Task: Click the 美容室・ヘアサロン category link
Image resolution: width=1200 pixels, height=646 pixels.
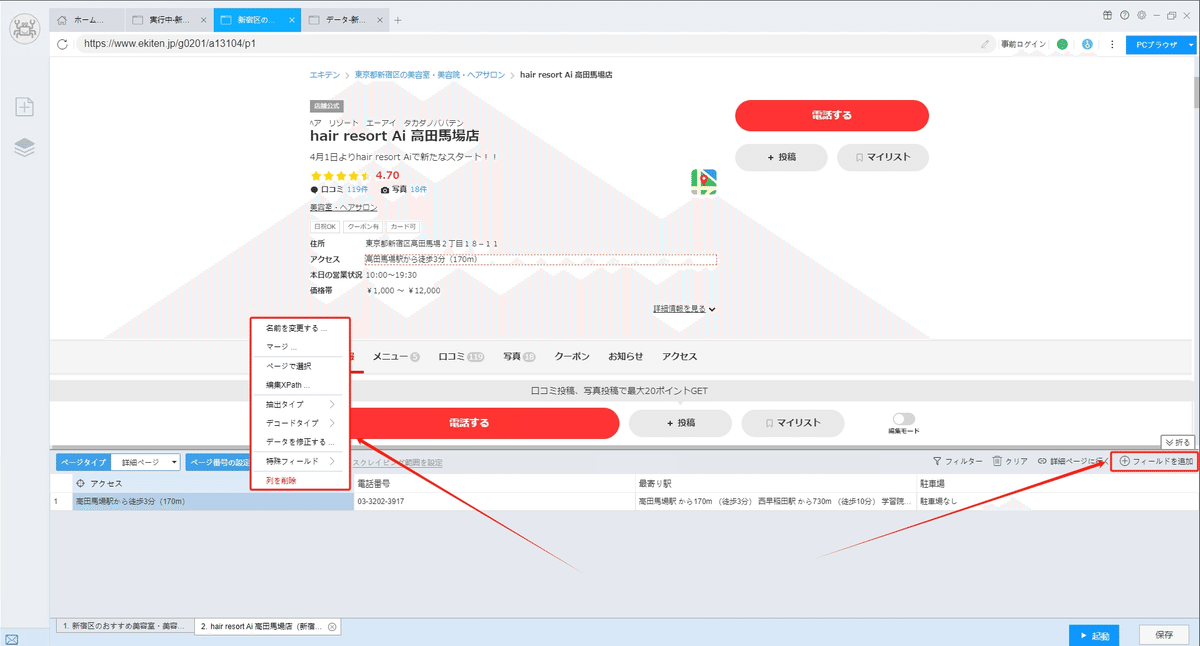Action: 343,208
